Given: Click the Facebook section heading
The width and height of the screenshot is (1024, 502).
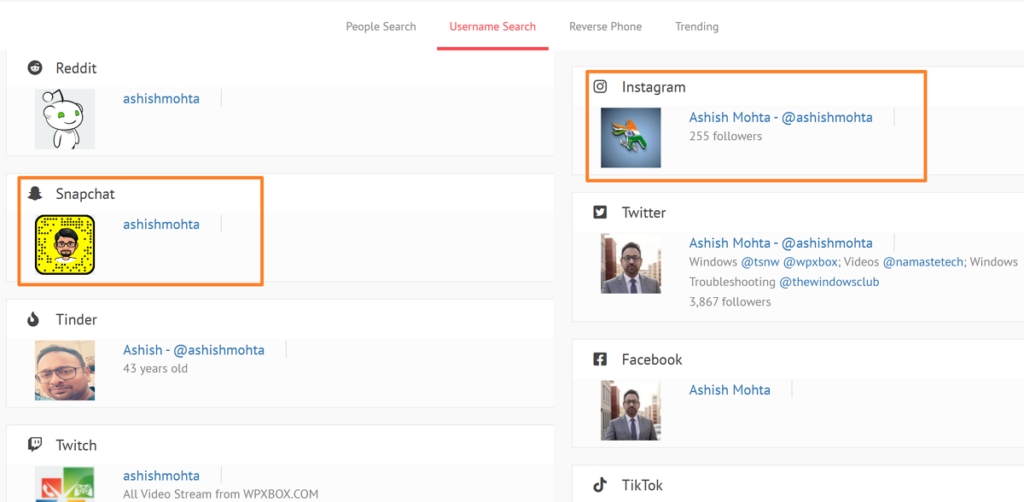Looking at the screenshot, I should pyautogui.click(x=652, y=359).
